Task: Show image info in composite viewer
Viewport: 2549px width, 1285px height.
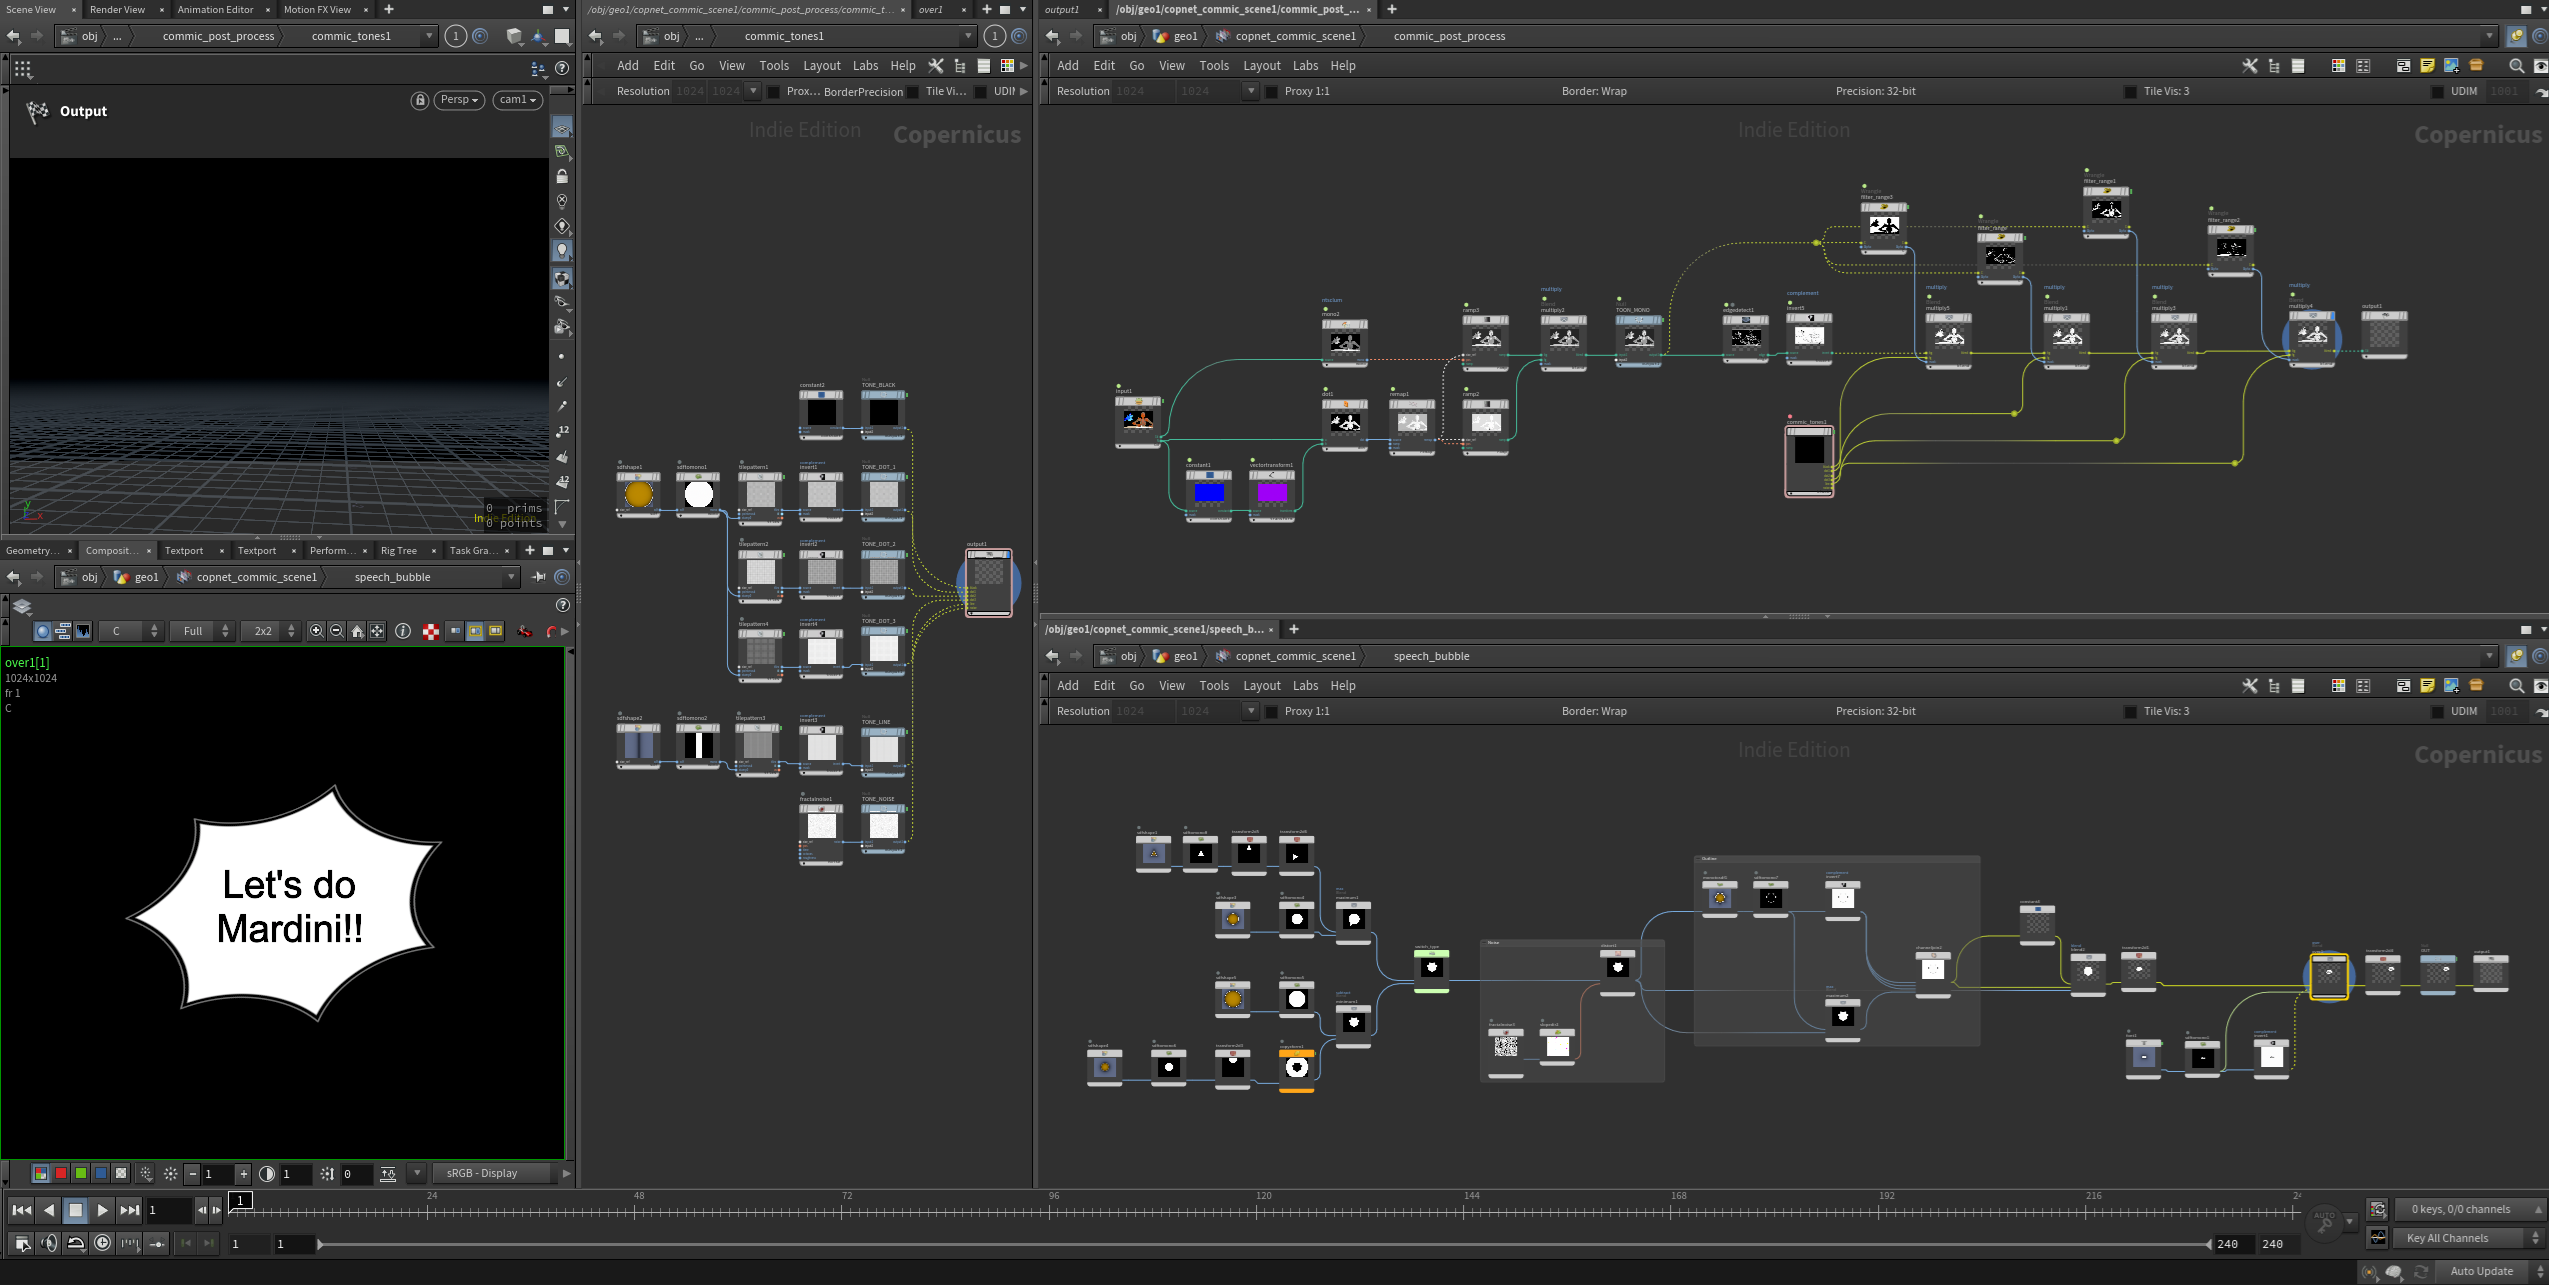Action: [x=403, y=631]
